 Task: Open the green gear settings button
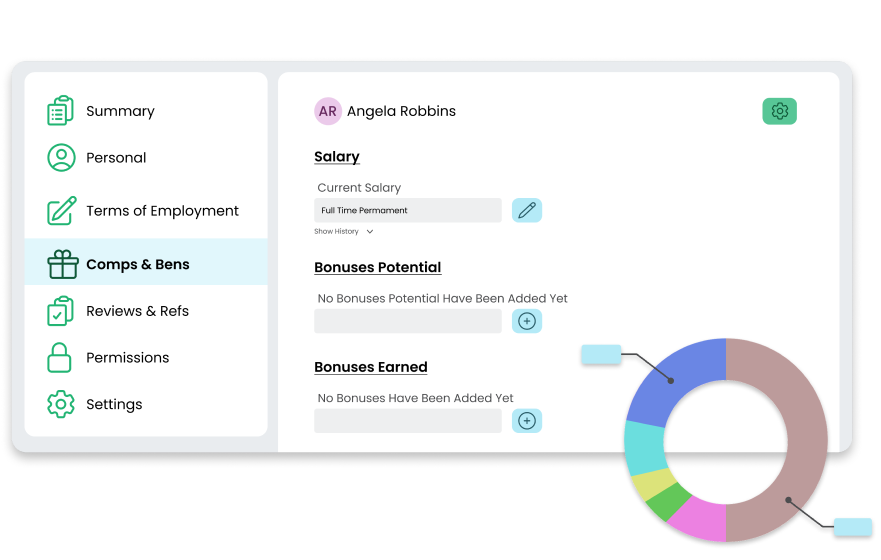click(779, 111)
